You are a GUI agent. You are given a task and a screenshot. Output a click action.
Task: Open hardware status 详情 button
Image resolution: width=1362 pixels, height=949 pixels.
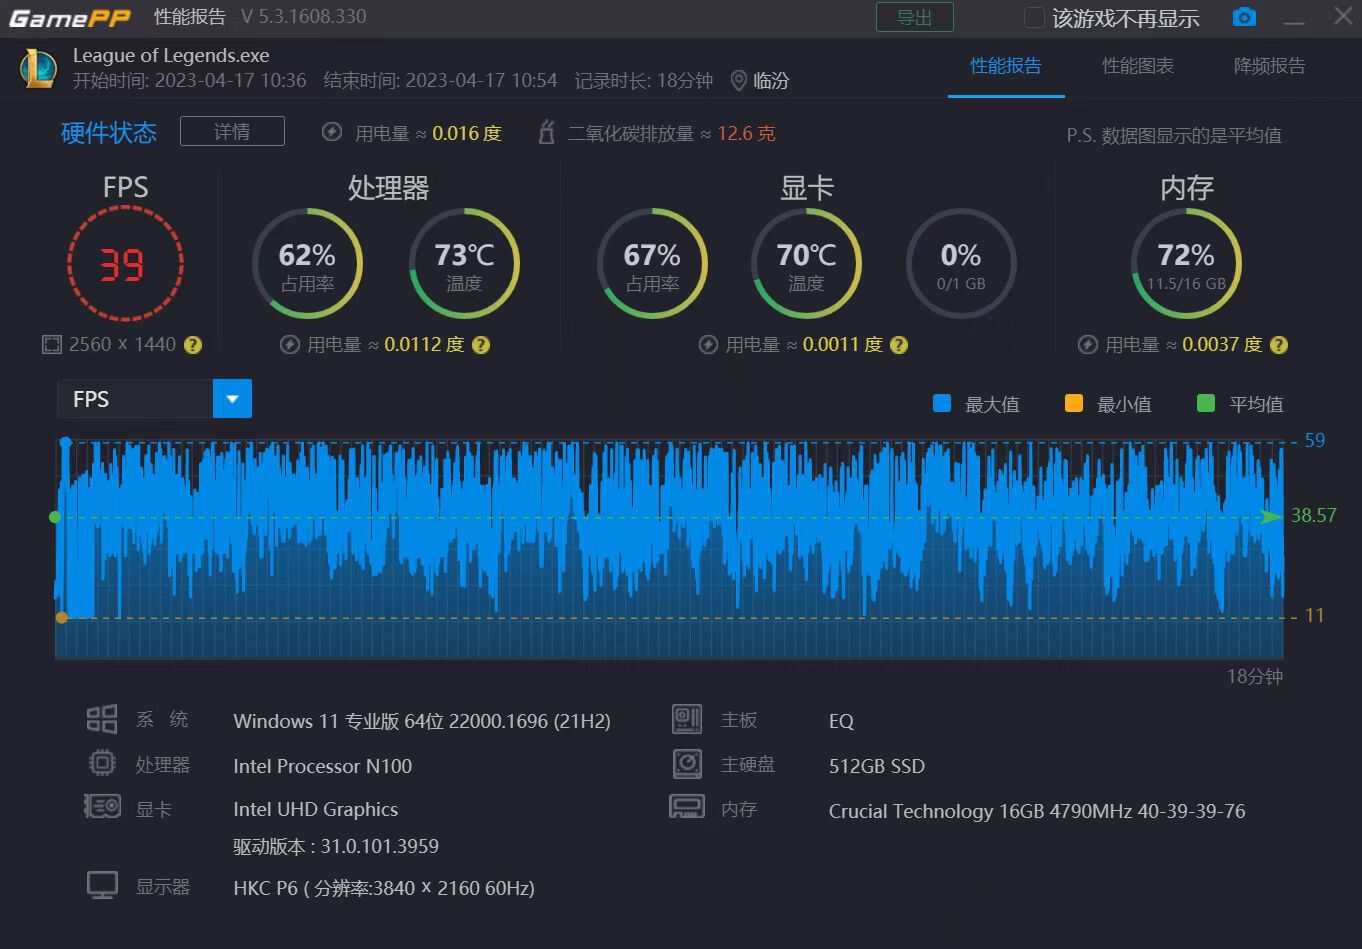[232, 131]
